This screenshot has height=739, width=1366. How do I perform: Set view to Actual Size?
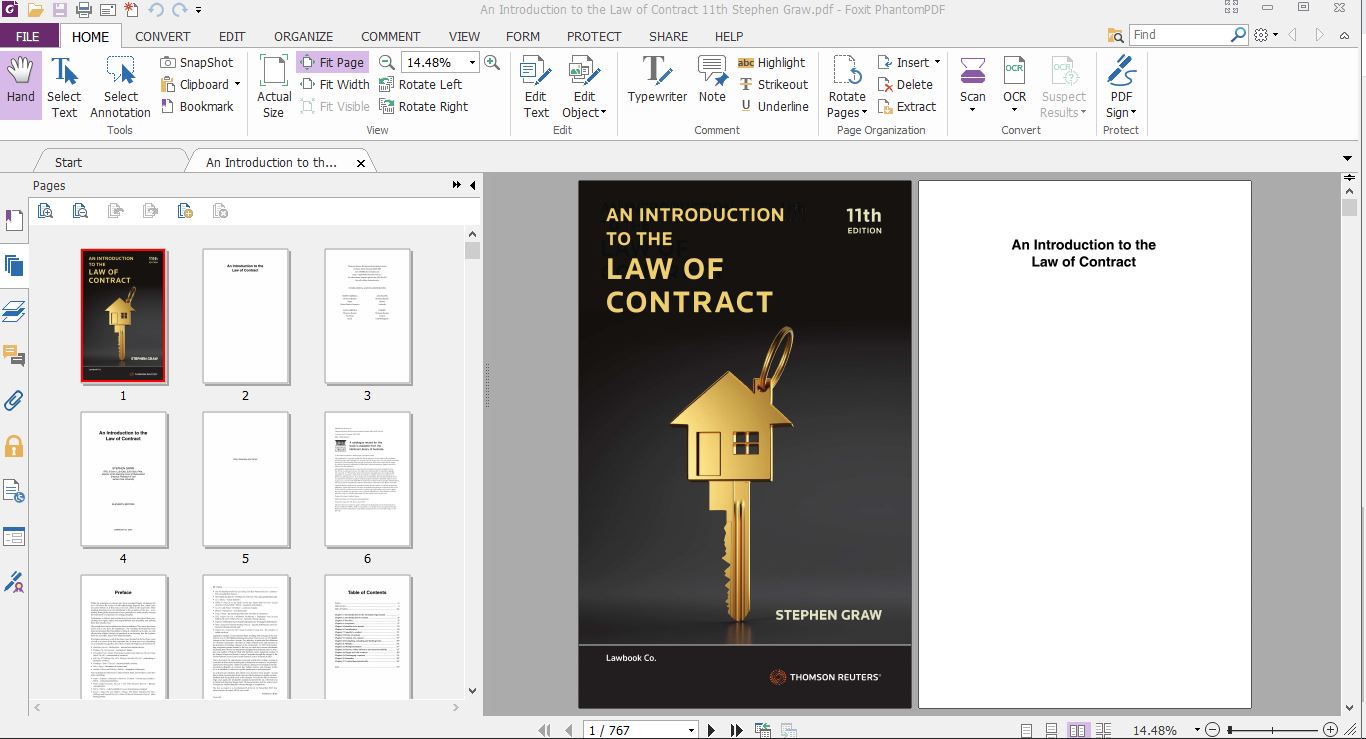coord(273,87)
